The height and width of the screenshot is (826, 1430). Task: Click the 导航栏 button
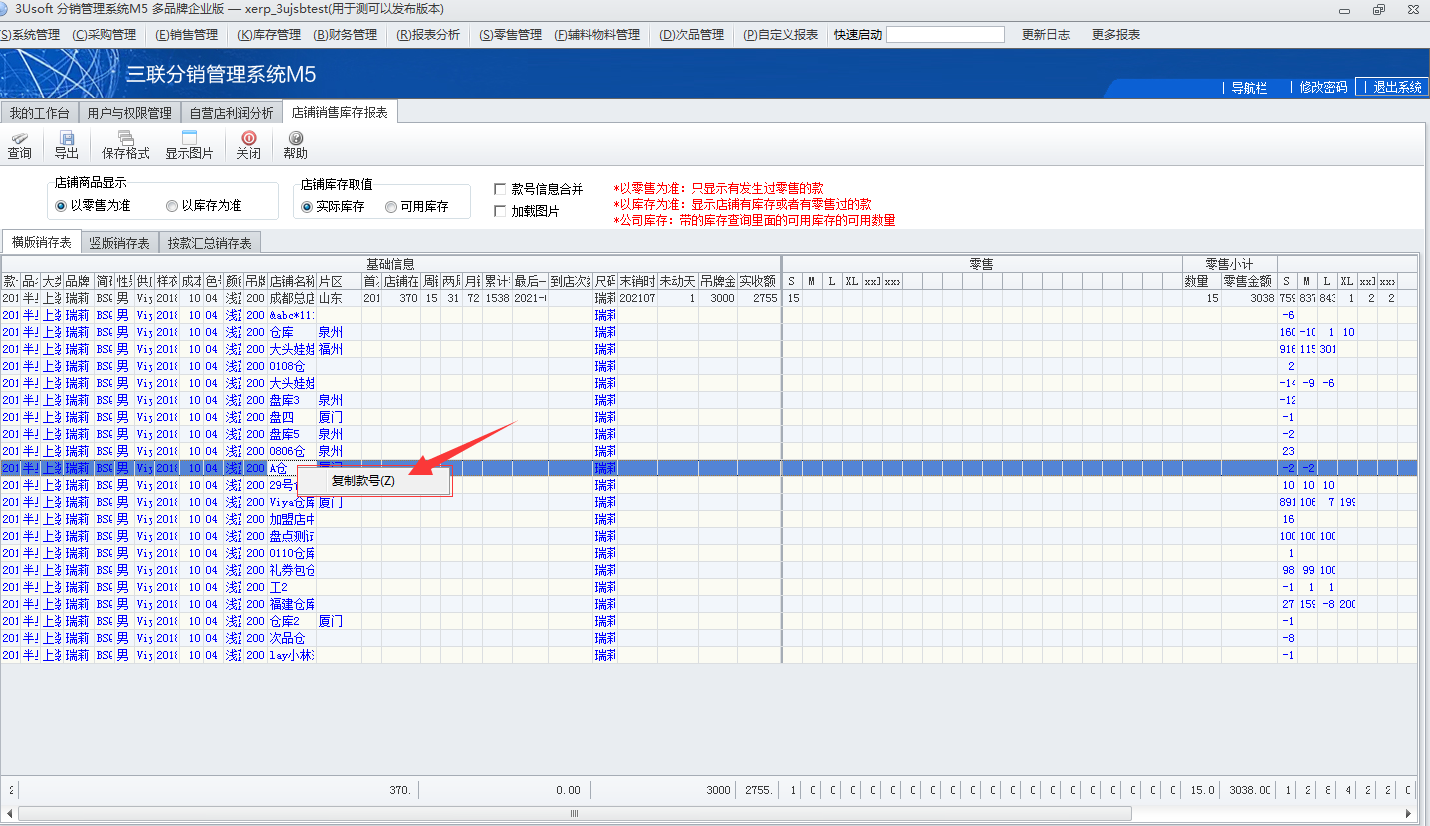tap(1249, 88)
